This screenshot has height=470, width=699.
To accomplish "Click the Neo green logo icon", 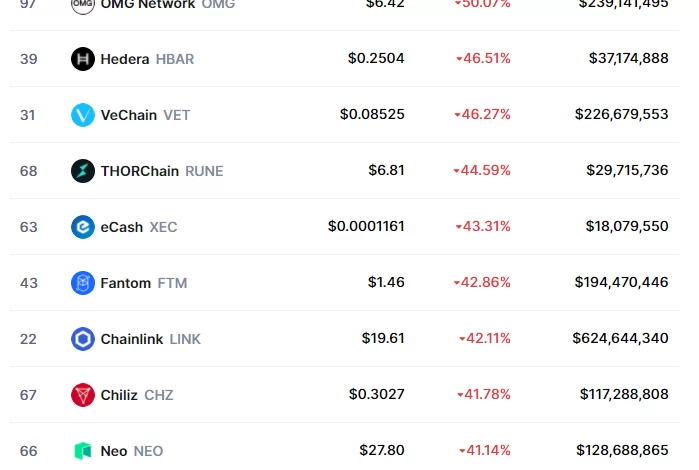I will [83, 451].
